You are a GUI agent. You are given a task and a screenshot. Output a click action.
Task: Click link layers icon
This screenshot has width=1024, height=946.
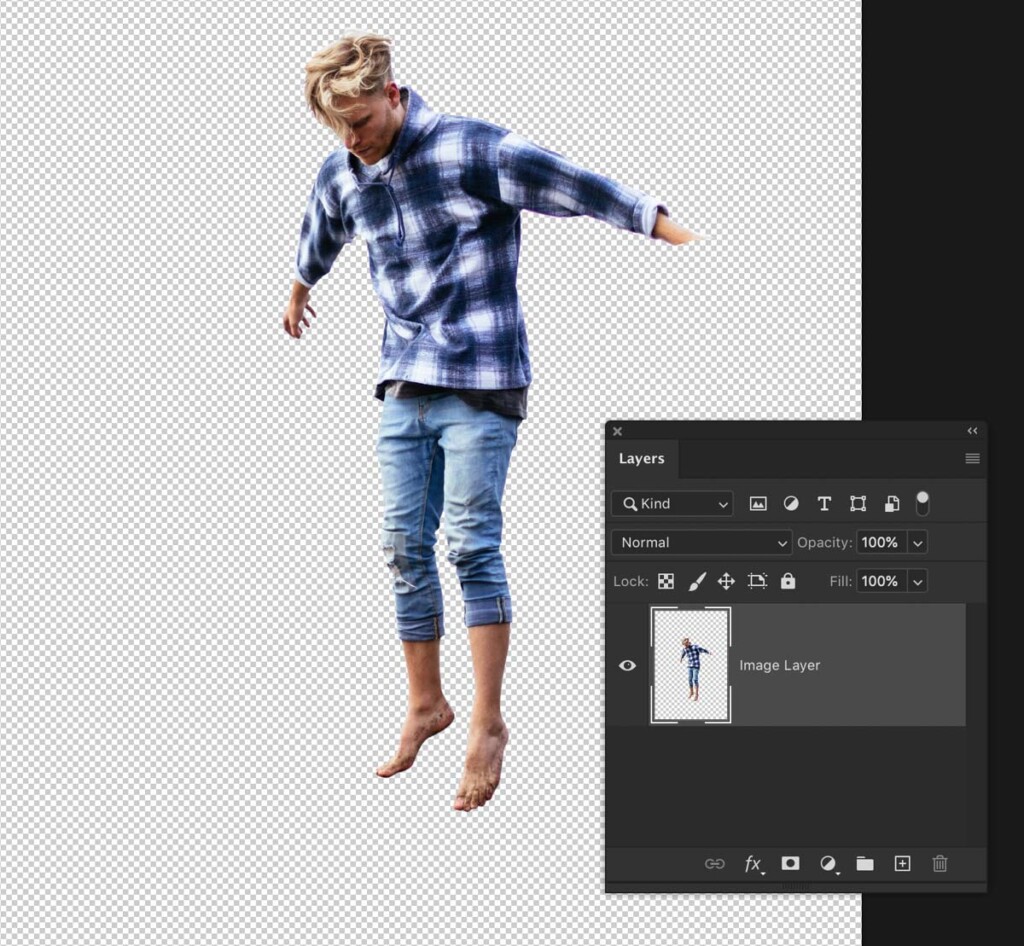(x=714, y=864)
